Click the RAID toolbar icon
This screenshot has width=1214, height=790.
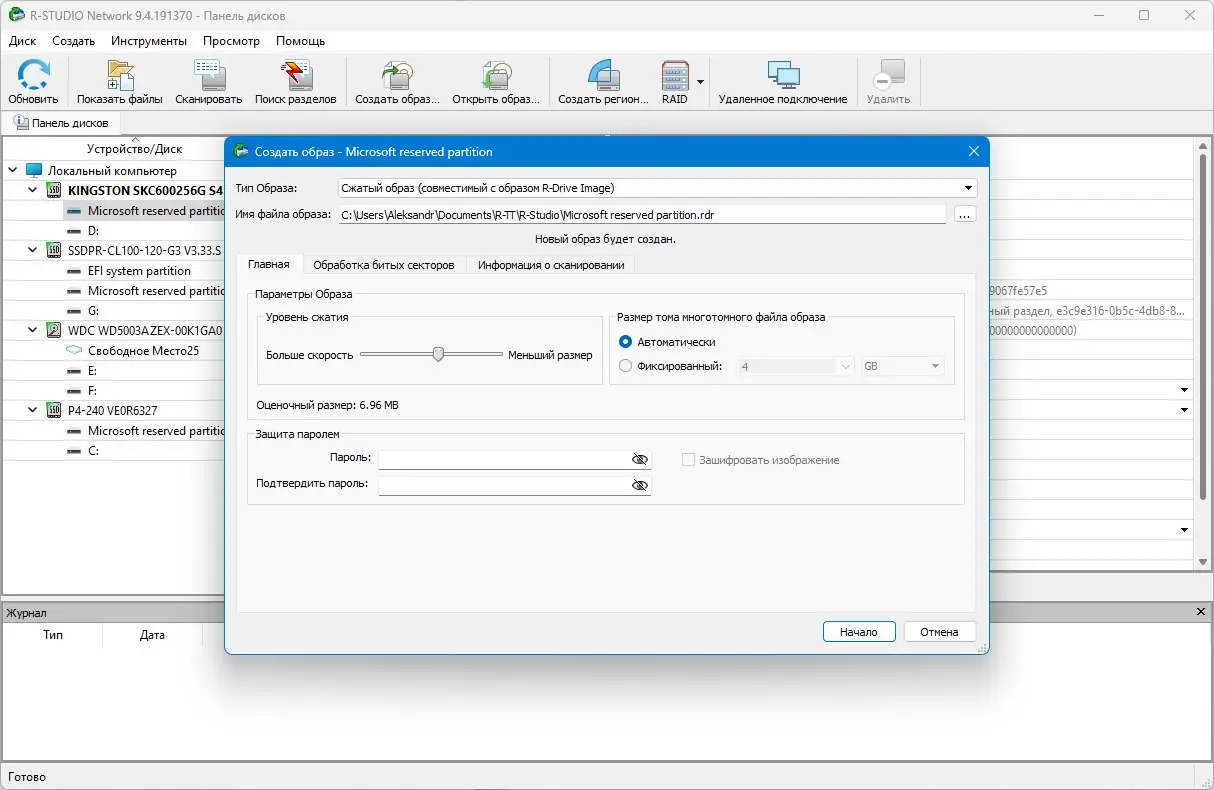click(x=676, y=75)
